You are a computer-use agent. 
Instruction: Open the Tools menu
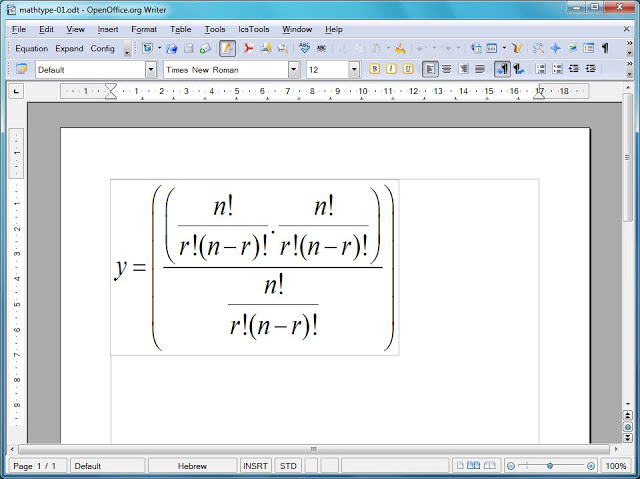click(215, 29)
